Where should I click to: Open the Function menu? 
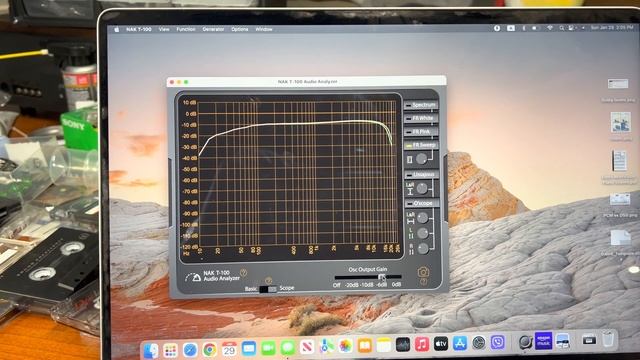[186, 29]
